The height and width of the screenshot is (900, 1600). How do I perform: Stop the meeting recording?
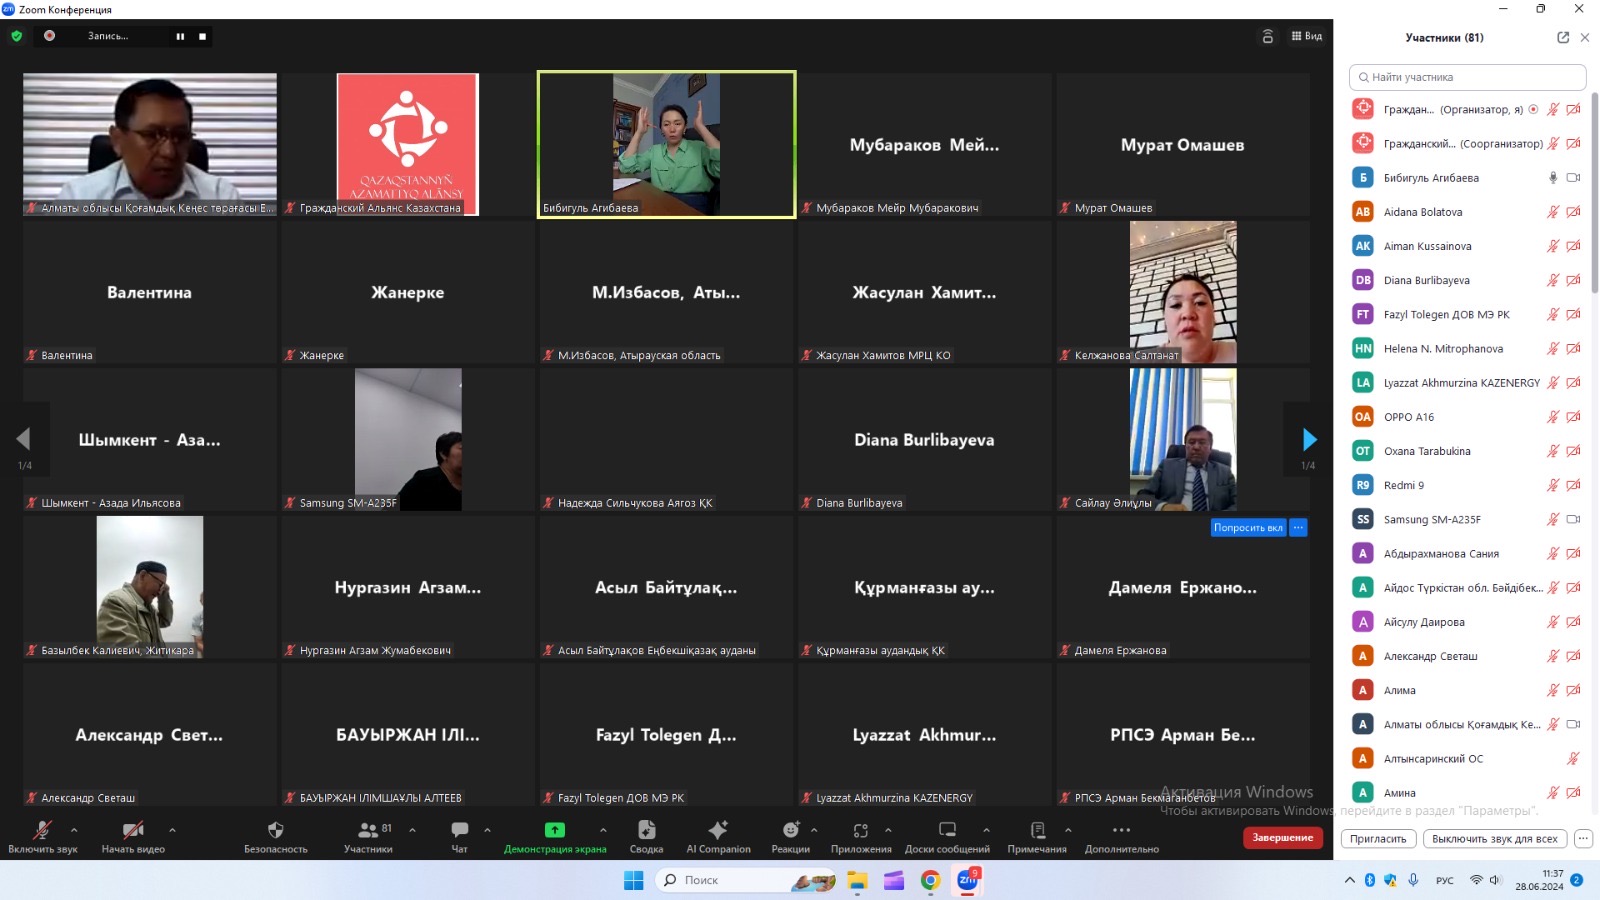202,36
